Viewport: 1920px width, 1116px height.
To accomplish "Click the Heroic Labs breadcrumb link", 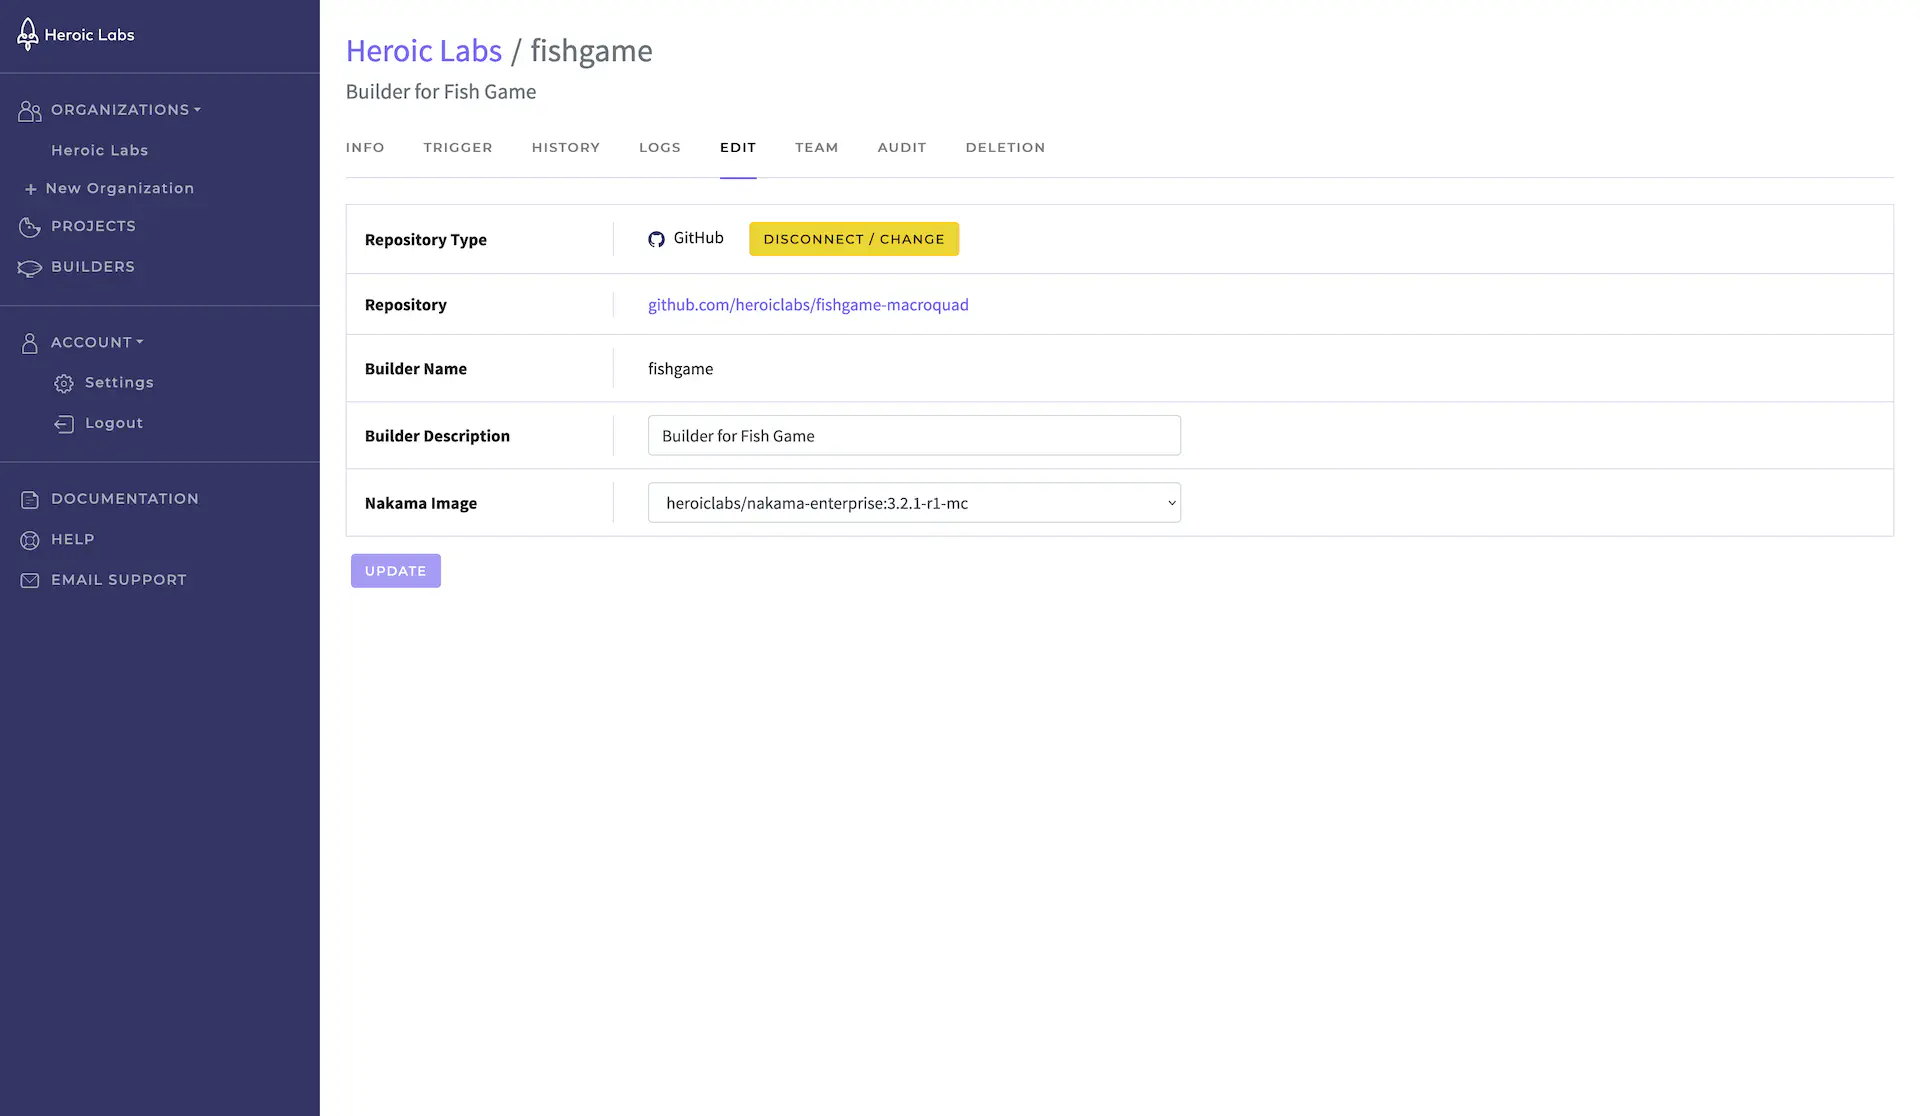I will (424, 50).
